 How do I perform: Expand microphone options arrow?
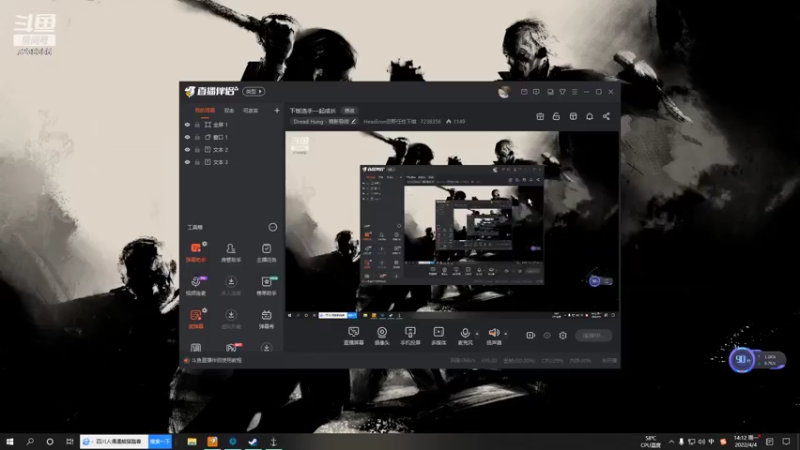477,334
